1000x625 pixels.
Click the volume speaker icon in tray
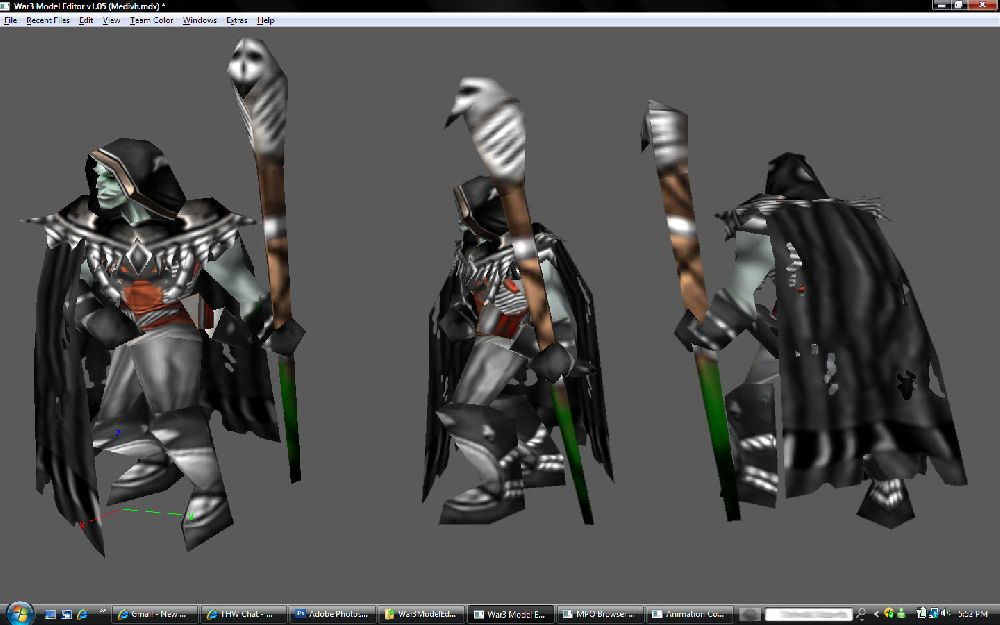tap(946, 614)
